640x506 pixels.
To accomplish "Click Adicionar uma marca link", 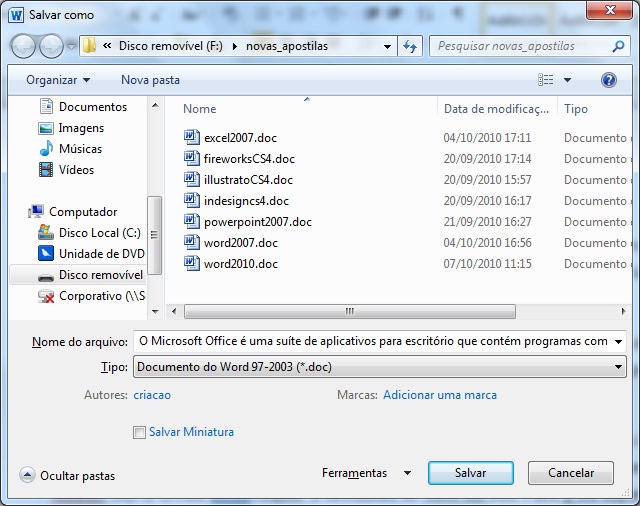I will 440,395.
